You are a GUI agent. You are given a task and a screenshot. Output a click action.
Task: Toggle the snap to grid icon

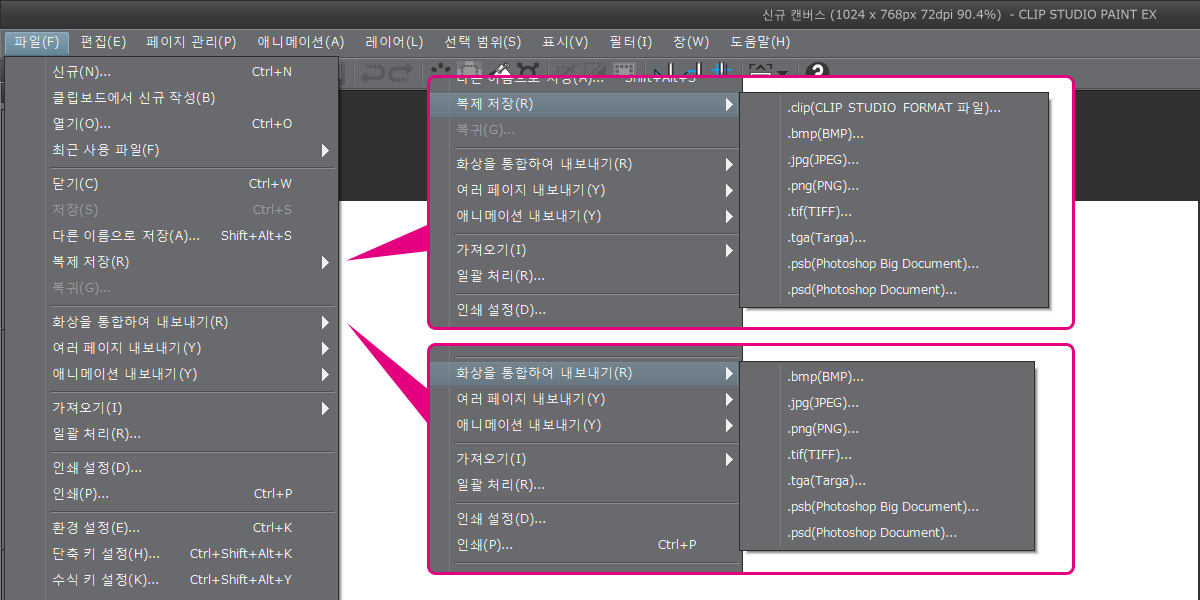(x=720, y=70)
